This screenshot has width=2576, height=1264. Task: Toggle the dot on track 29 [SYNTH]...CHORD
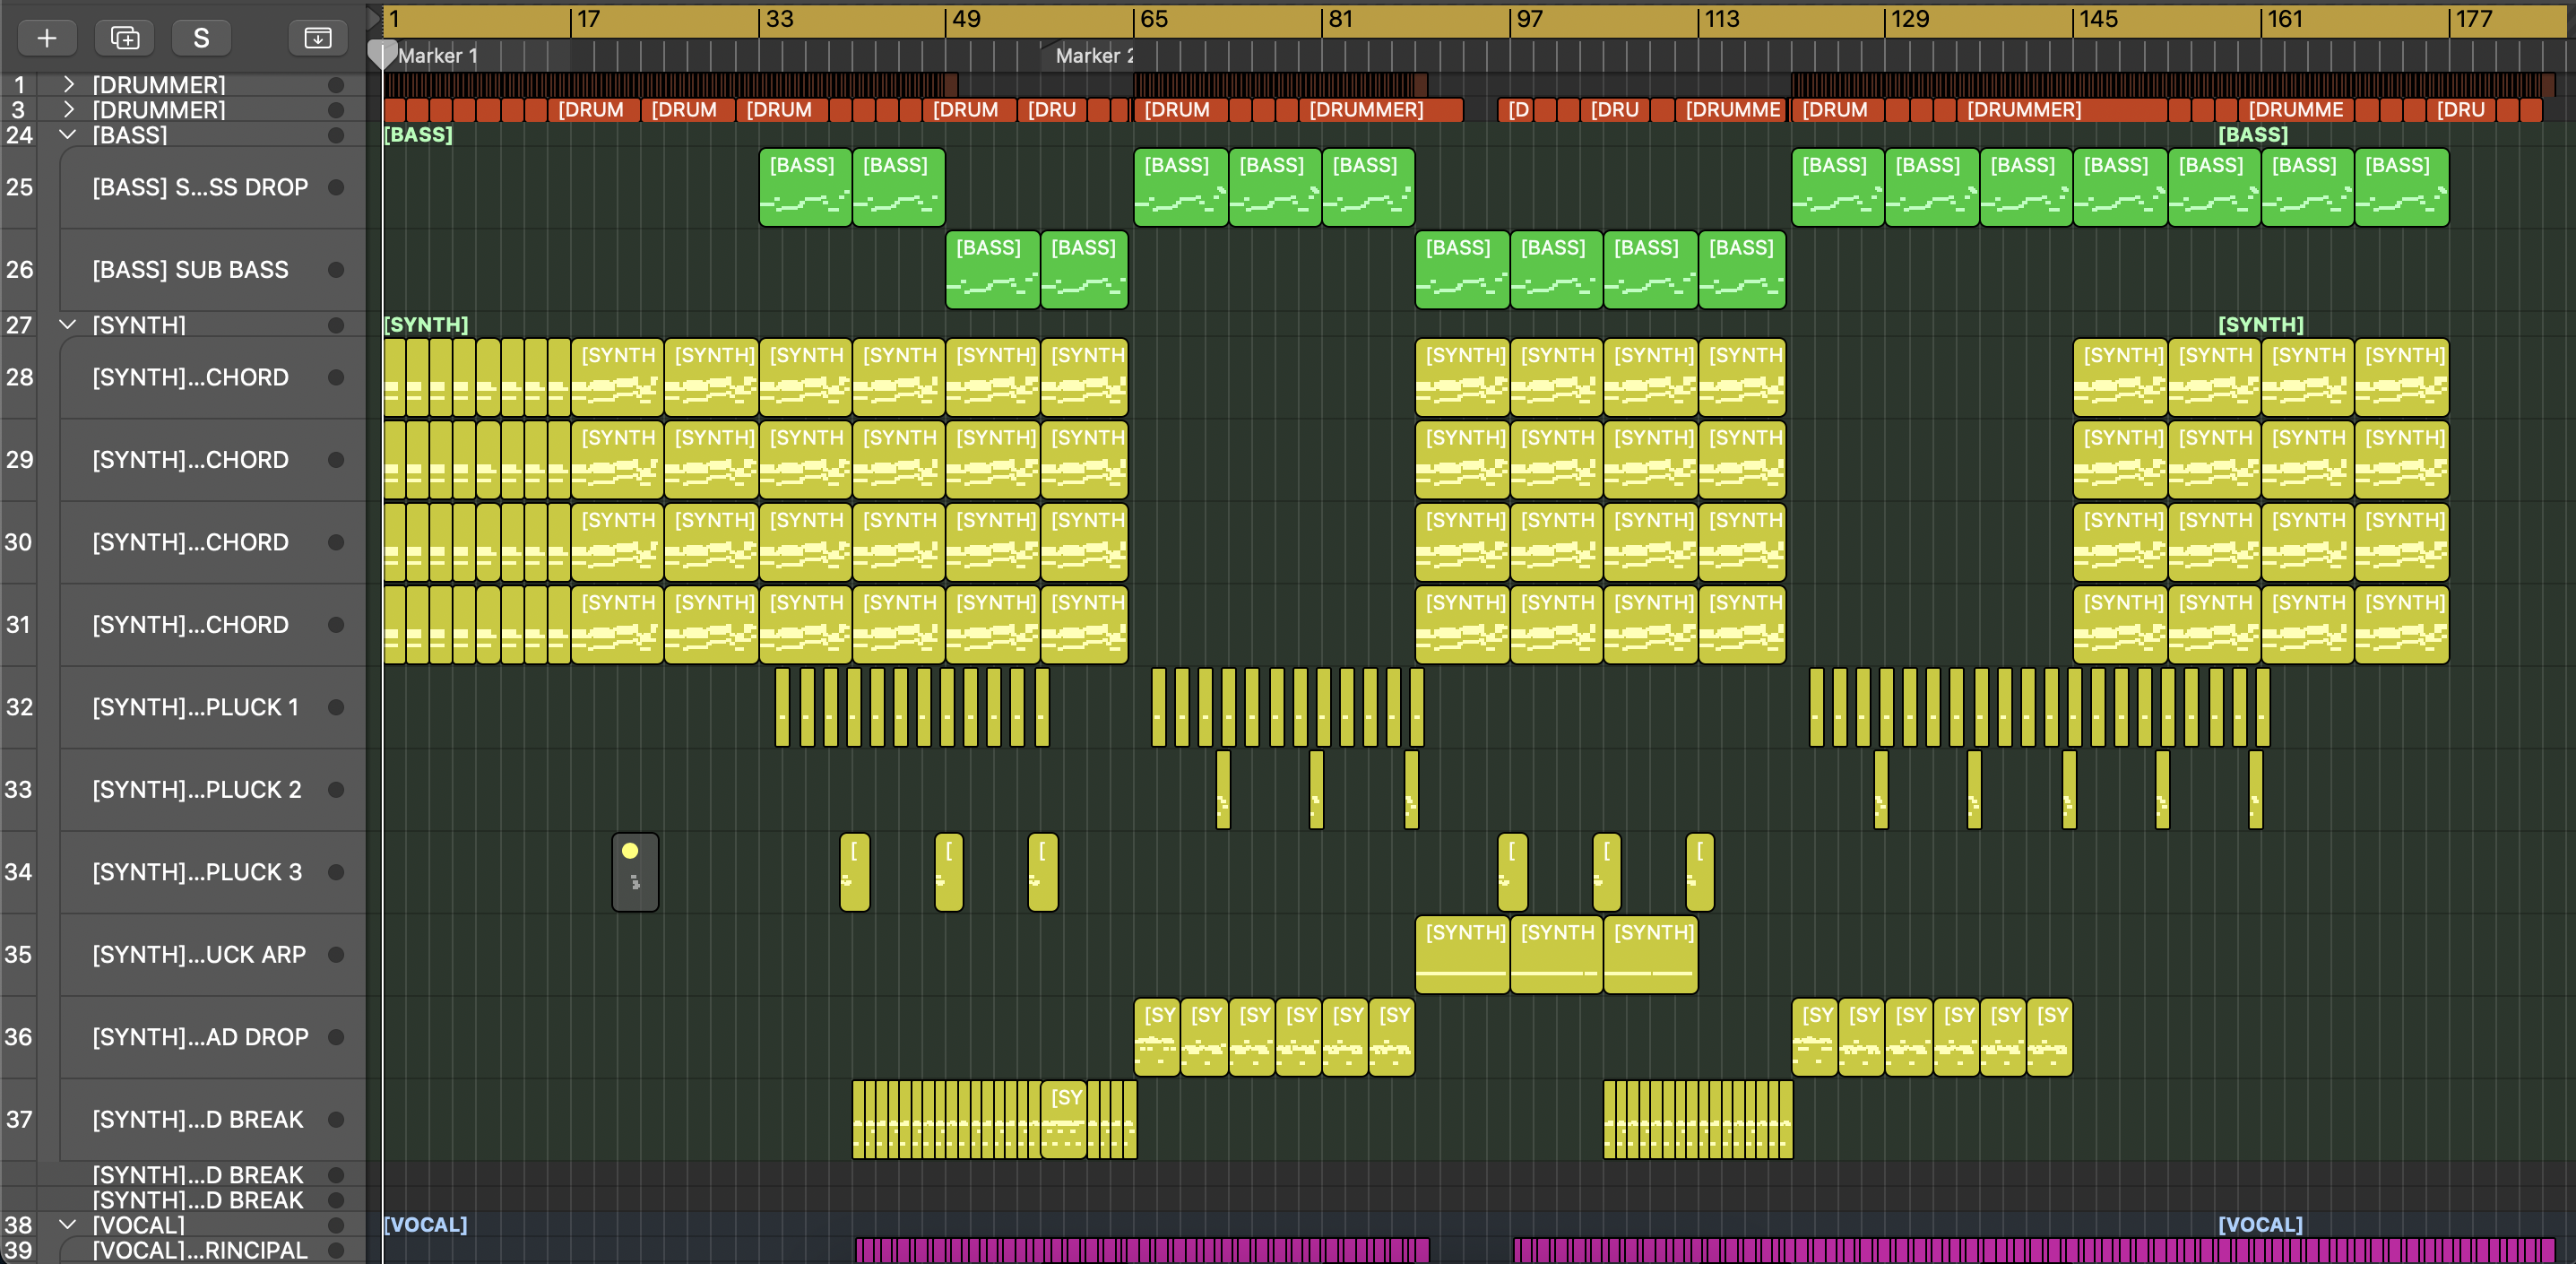coord(336,460)
